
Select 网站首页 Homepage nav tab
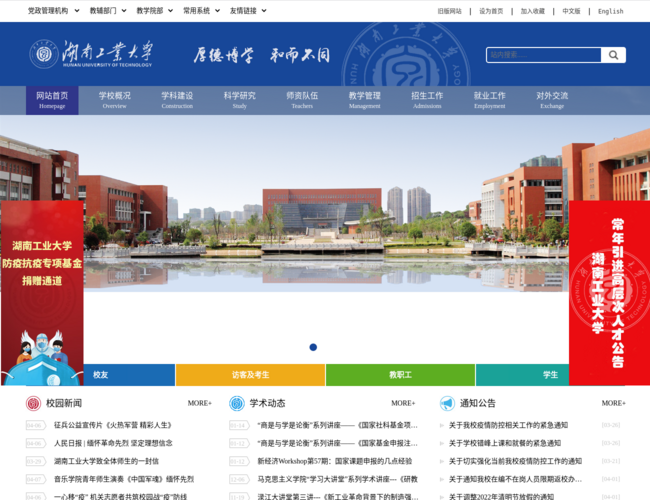pos(52,100)
